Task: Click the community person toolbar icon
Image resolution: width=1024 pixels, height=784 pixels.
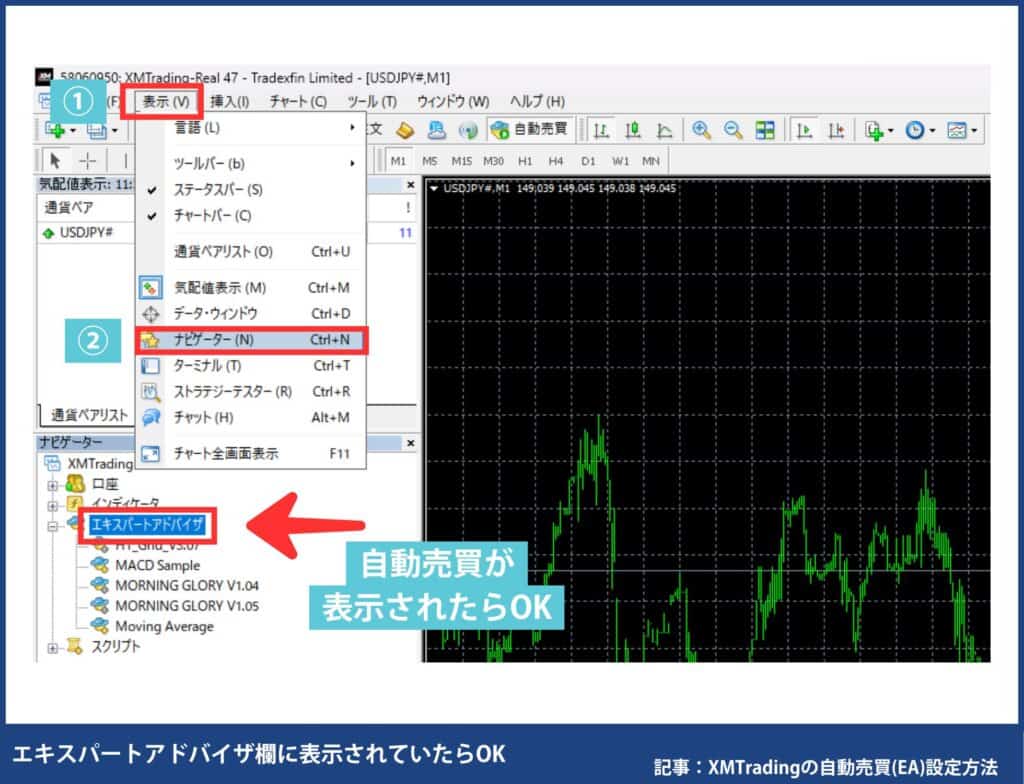Action: coord(436,131)
